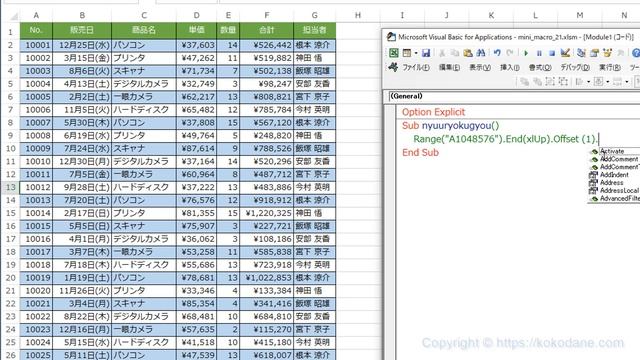
Task: Click the 担当者 header cell
Action: tap(314, 30)
